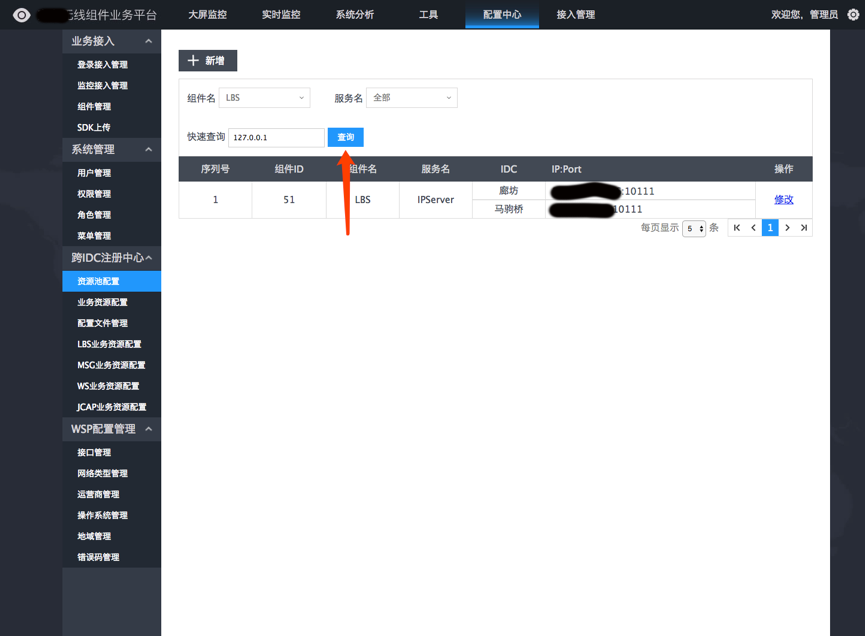865x636 pixels.
Task: Open MSG业务资源配置 in sidebar
Action: (x=111, y=365)
